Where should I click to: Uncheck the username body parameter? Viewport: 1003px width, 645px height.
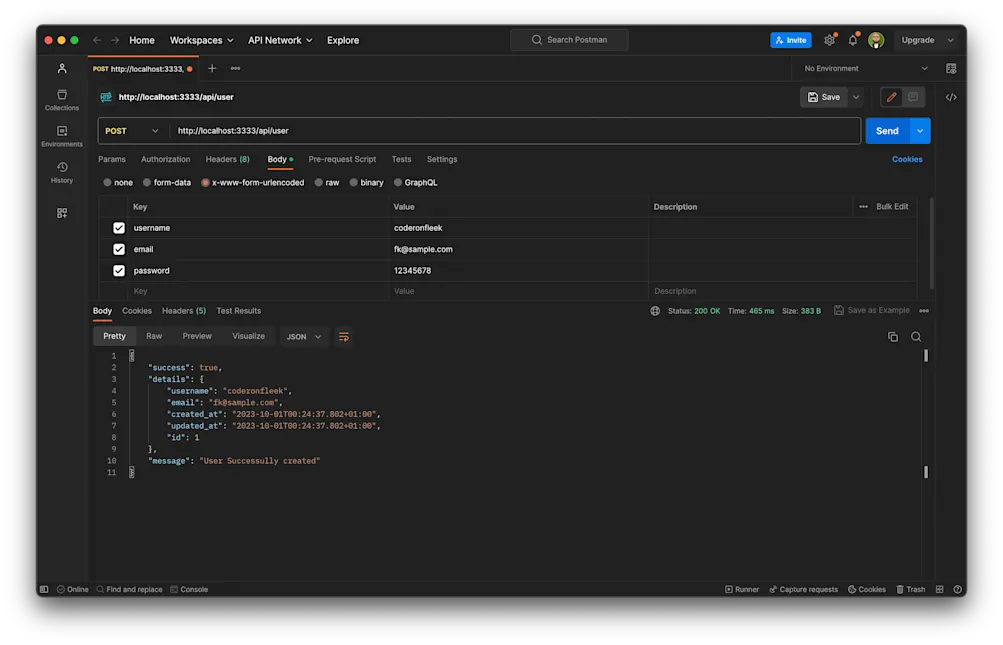click(x=118, y=227)
